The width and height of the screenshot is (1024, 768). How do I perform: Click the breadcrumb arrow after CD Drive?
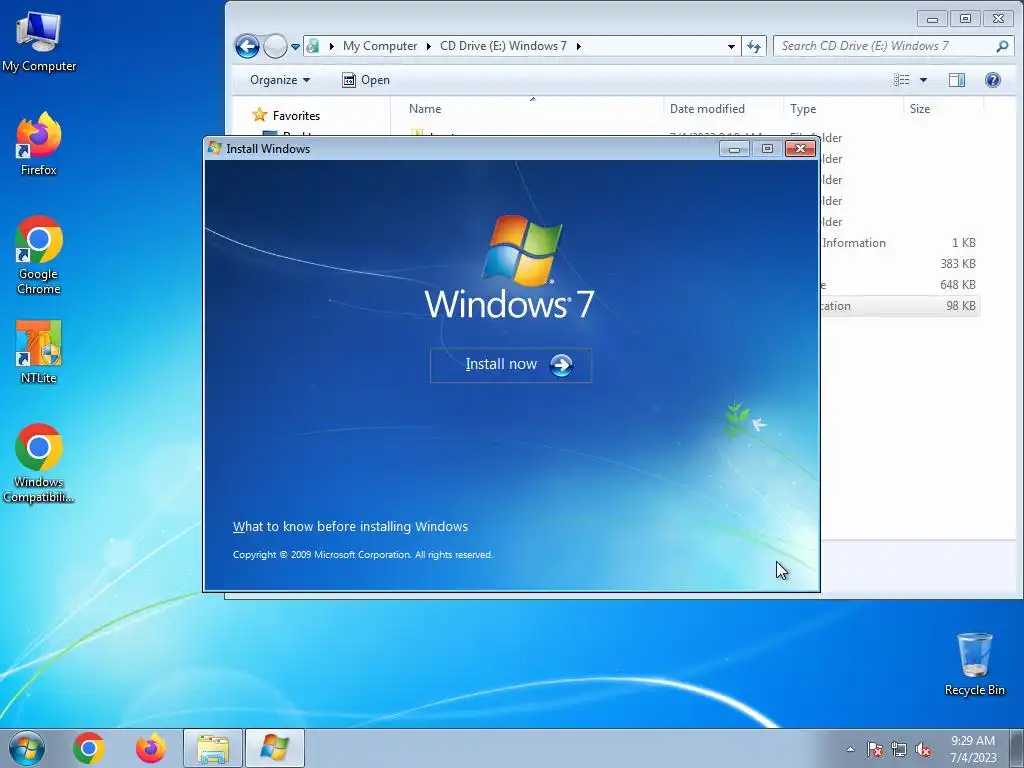pyautogui.click(x=579, y=46)
